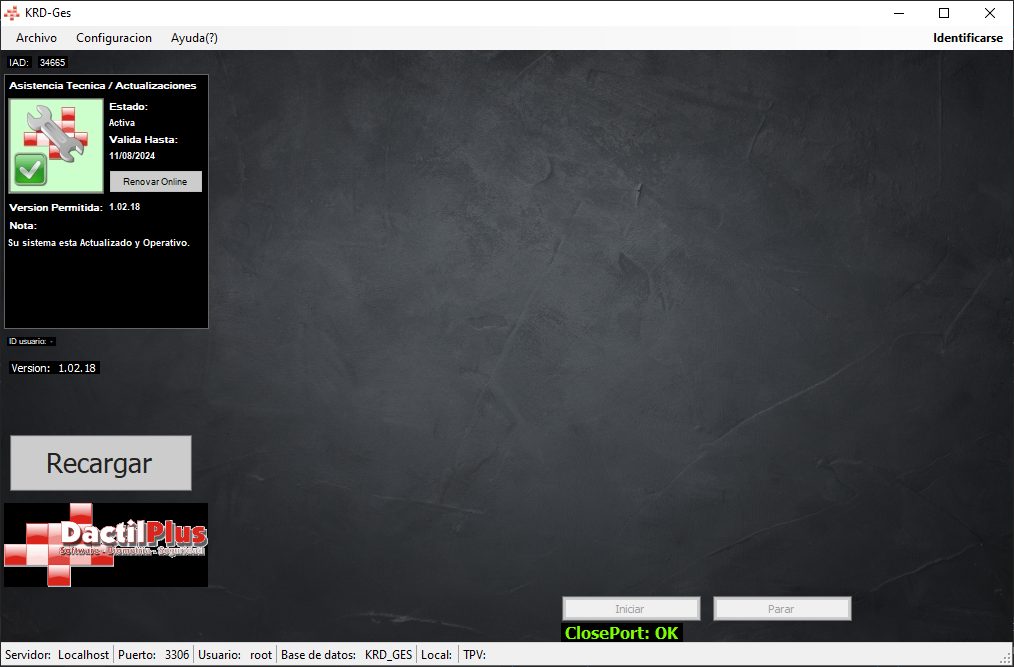Click the Valida Hasta date 11/08/2024

(x=132, y=156)
